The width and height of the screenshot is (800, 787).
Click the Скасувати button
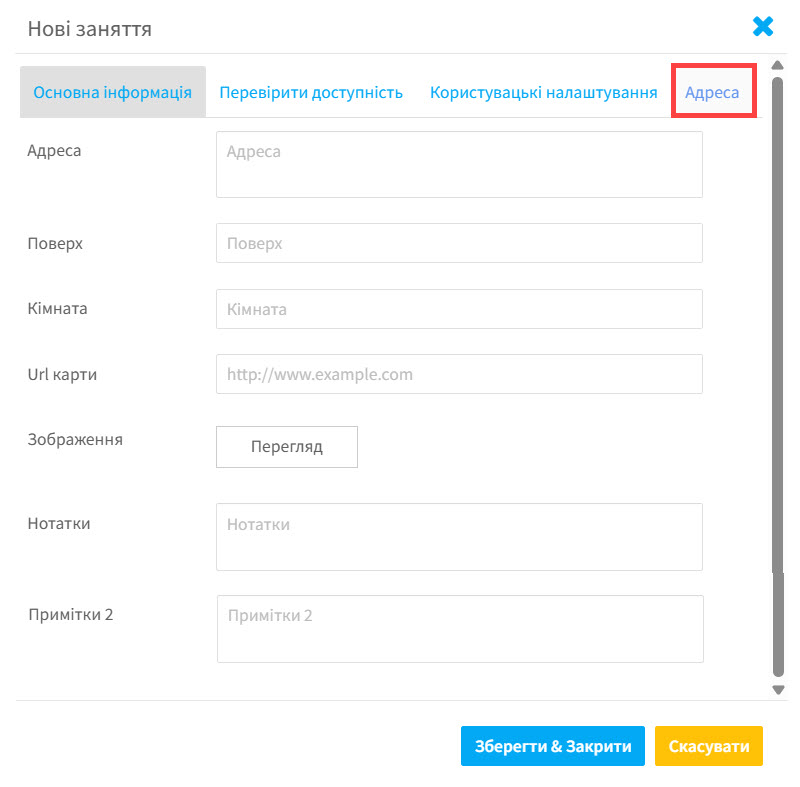coord(709,746)
